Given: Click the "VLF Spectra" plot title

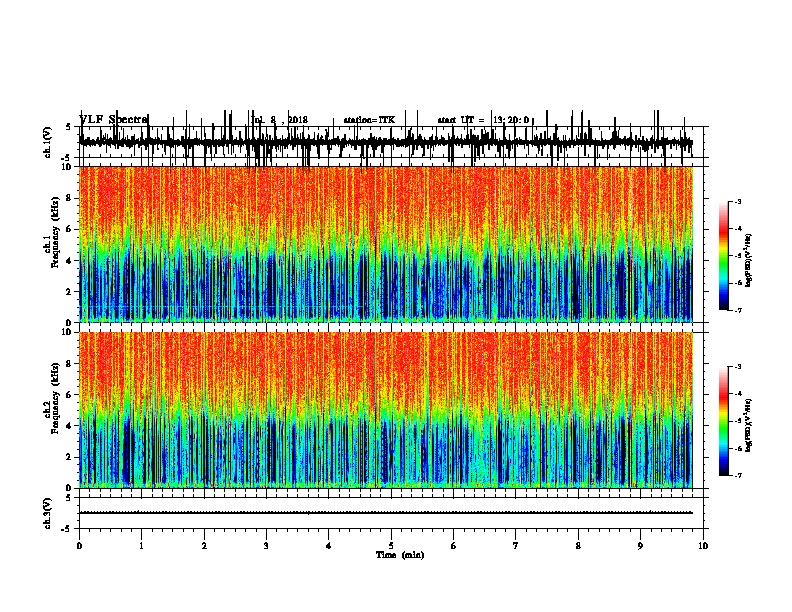Looking at the screenshot, I should [114, 119].
